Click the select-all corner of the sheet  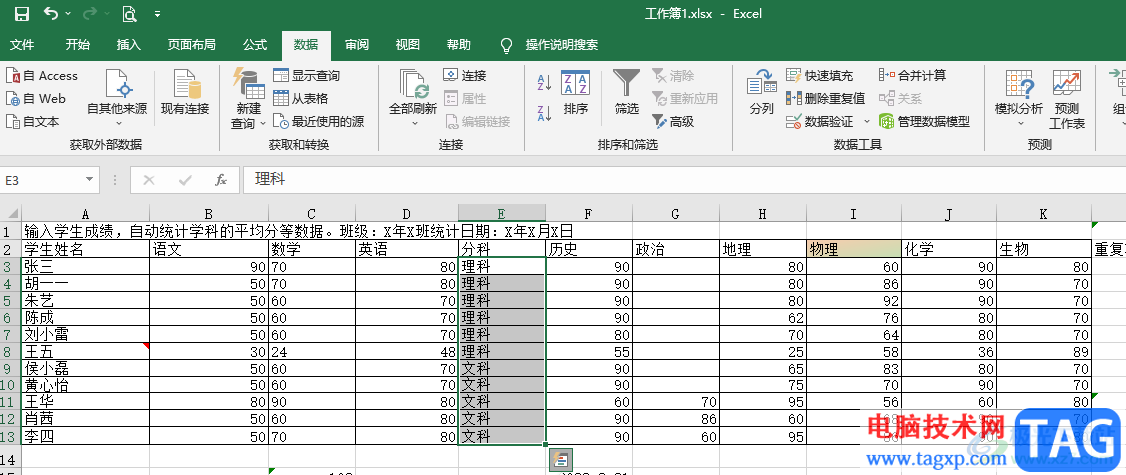point(11,213)
